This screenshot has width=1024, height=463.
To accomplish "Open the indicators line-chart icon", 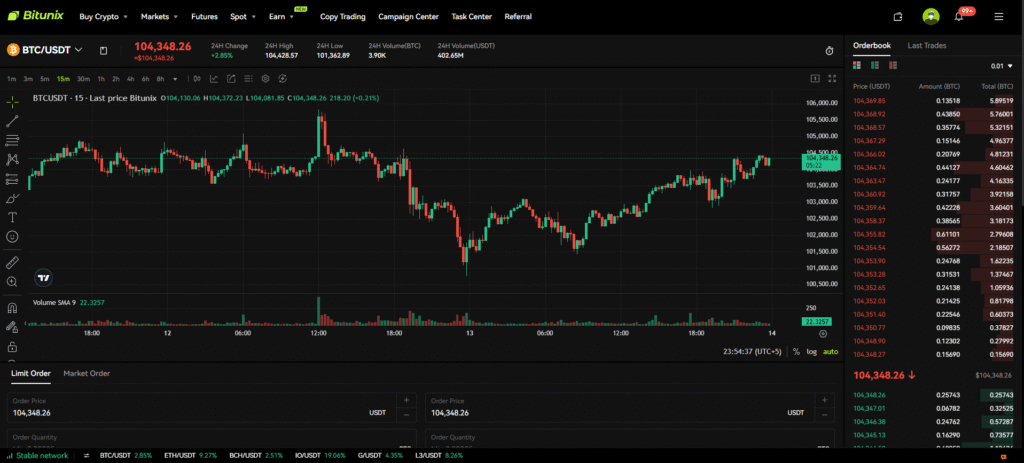I will (214, 78).
